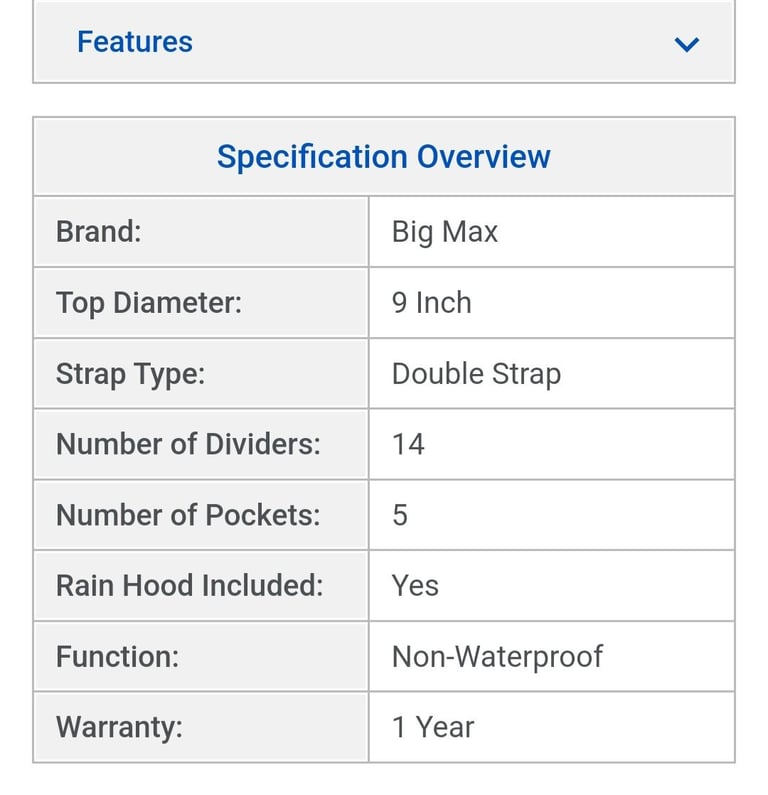Select the Warranty label cell

coord(201,728)
